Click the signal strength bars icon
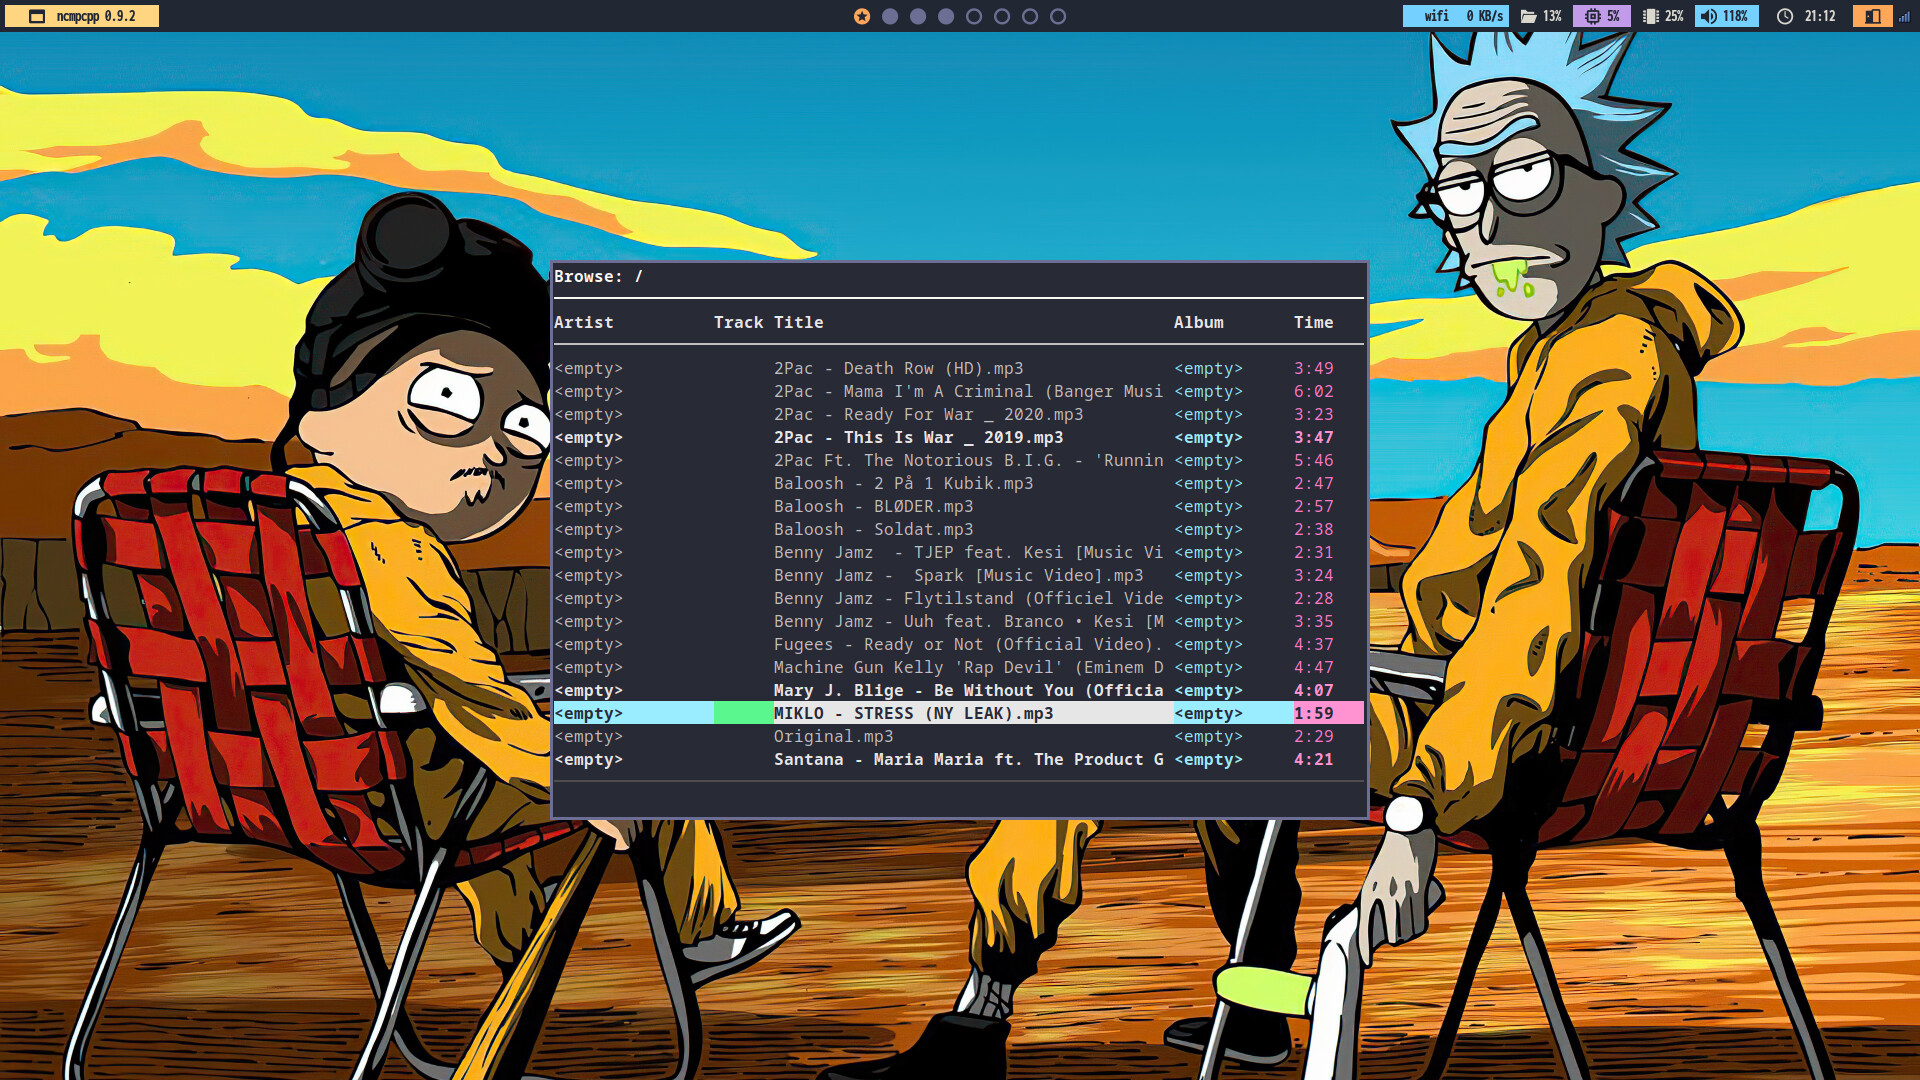1920x1080 pixels. click(x=1904, y=16)
